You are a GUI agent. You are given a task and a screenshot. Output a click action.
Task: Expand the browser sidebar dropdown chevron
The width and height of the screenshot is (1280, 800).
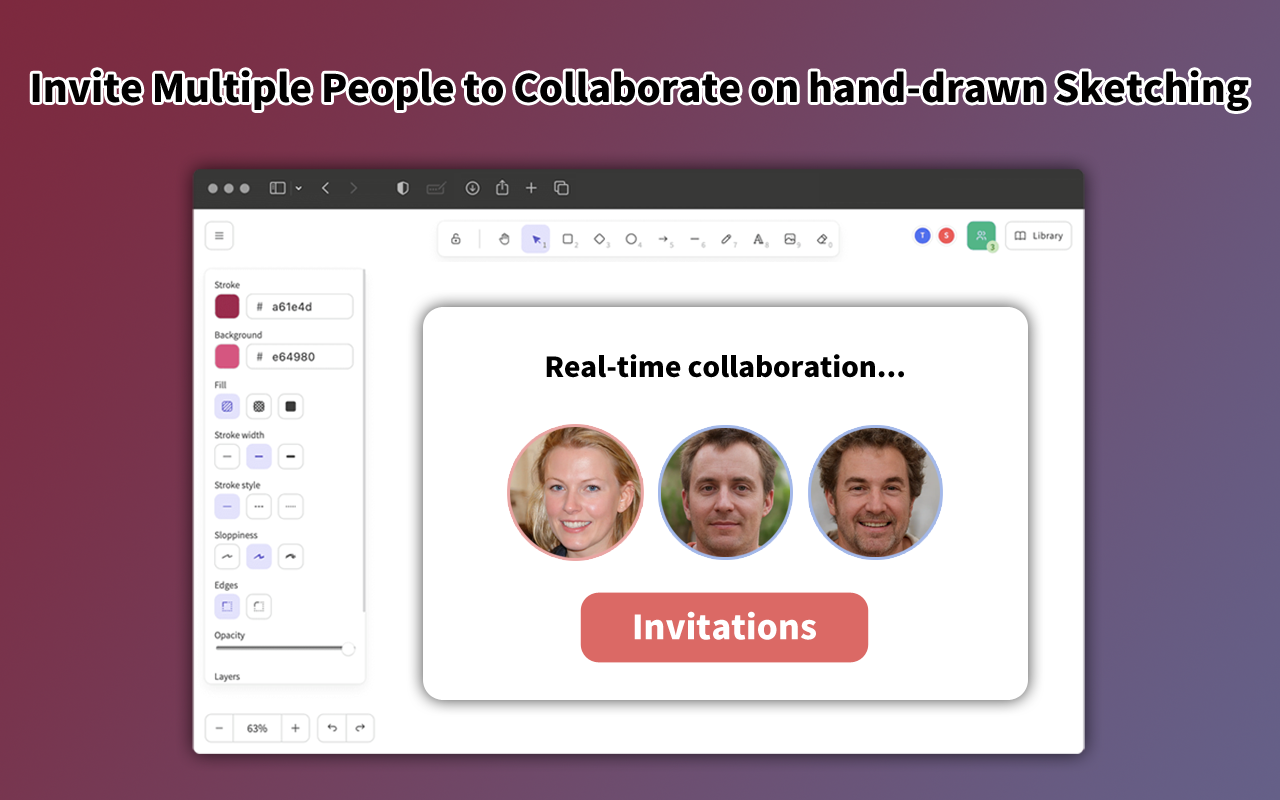tap(299, 188)
